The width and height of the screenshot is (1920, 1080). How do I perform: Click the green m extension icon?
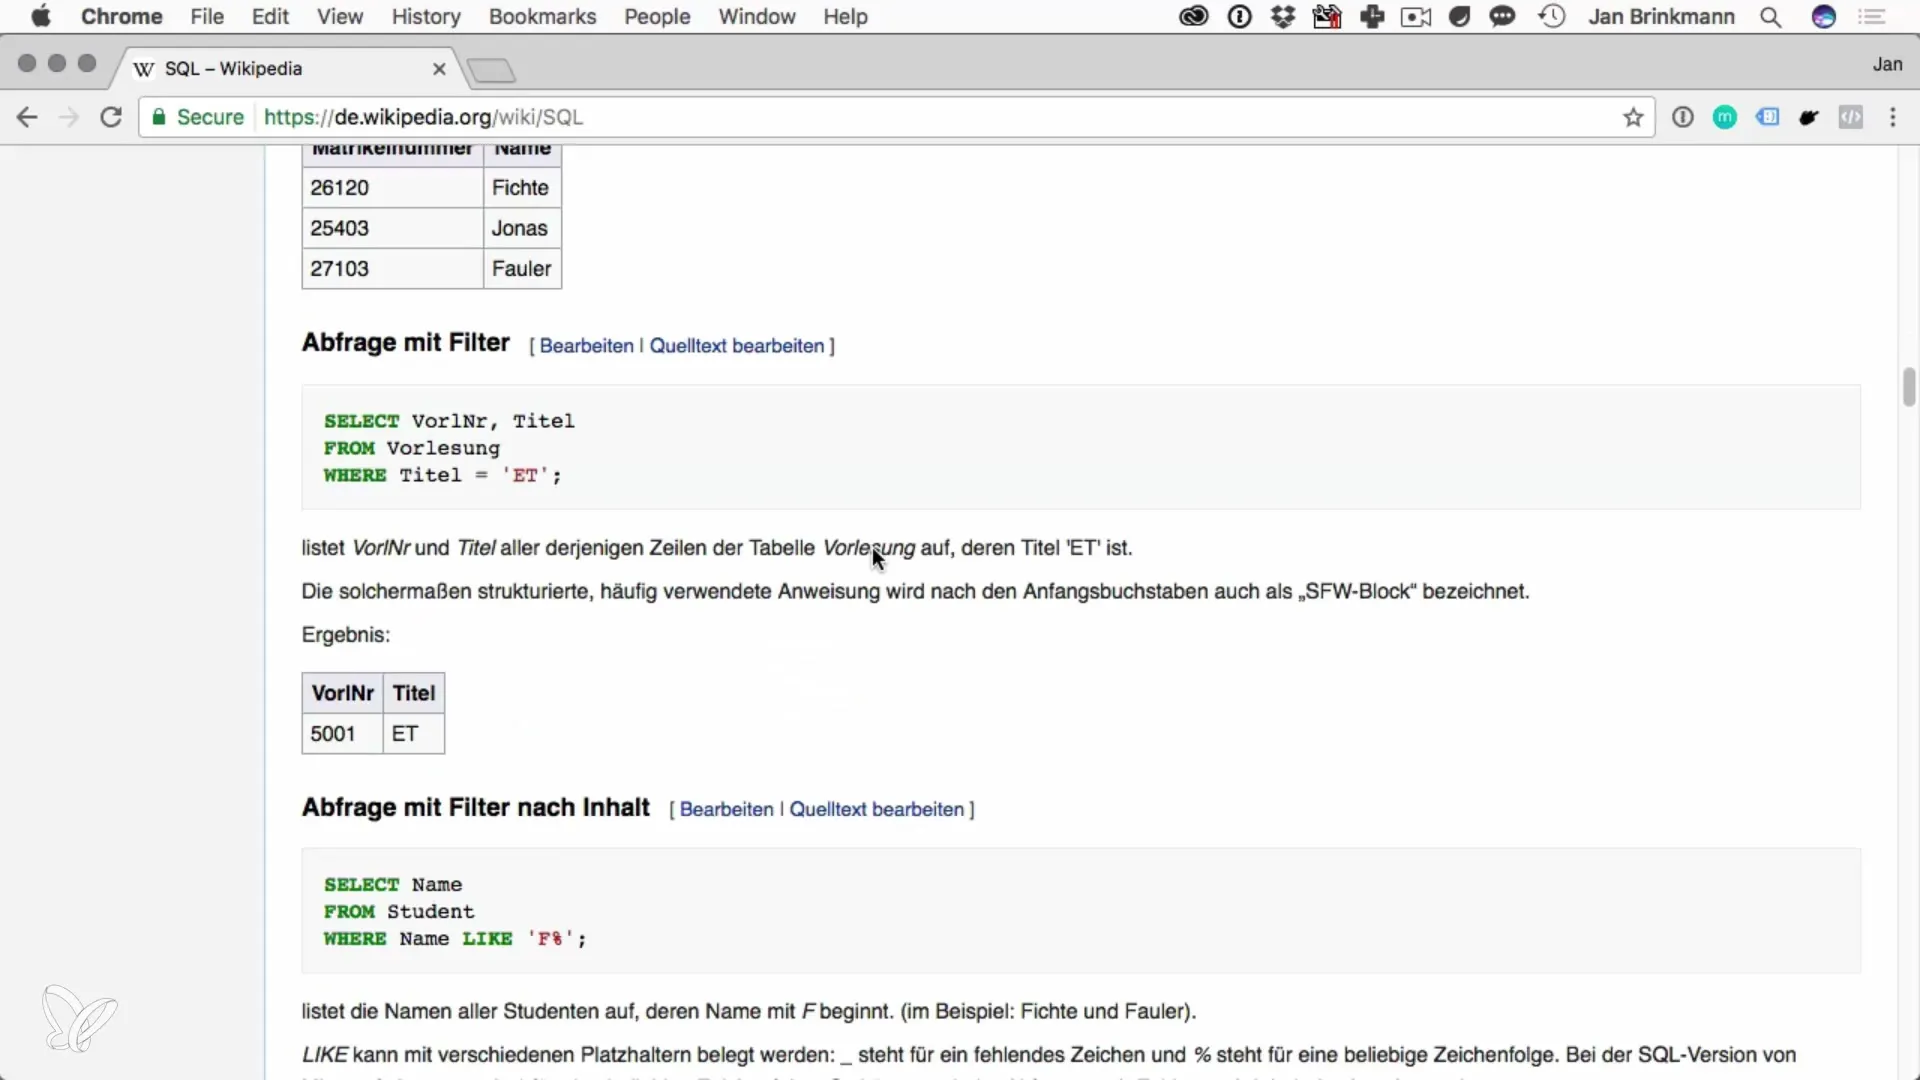click(1724, 117)
